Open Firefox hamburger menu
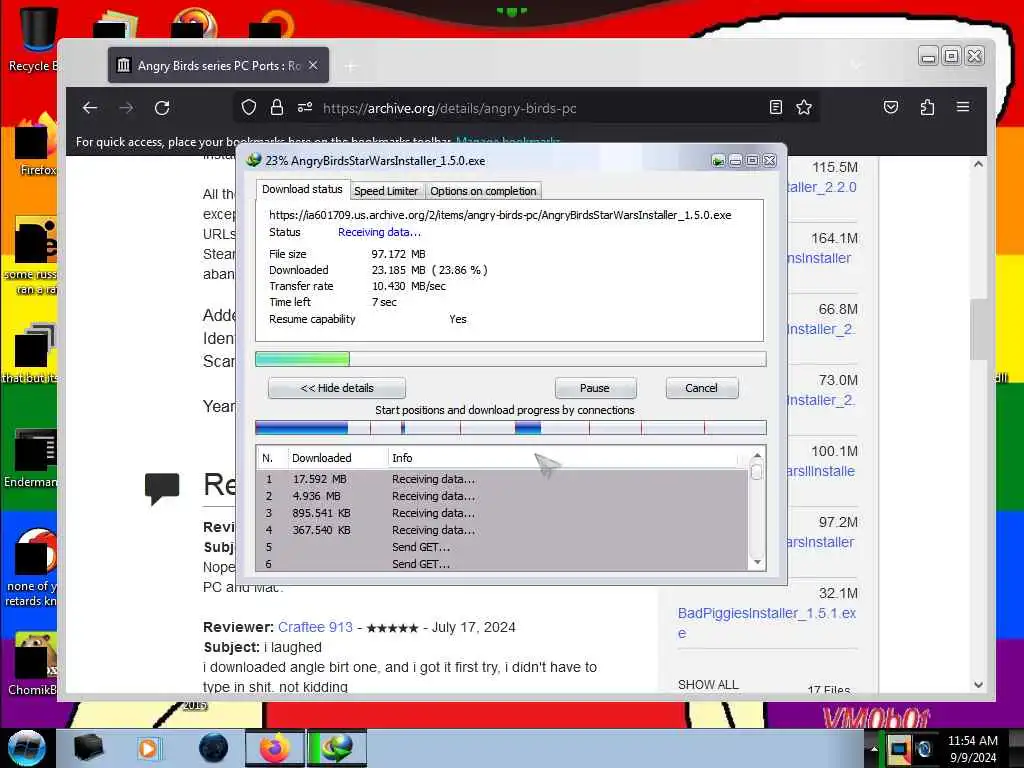This screenshot has width=1024, height=768. (963, 106)
